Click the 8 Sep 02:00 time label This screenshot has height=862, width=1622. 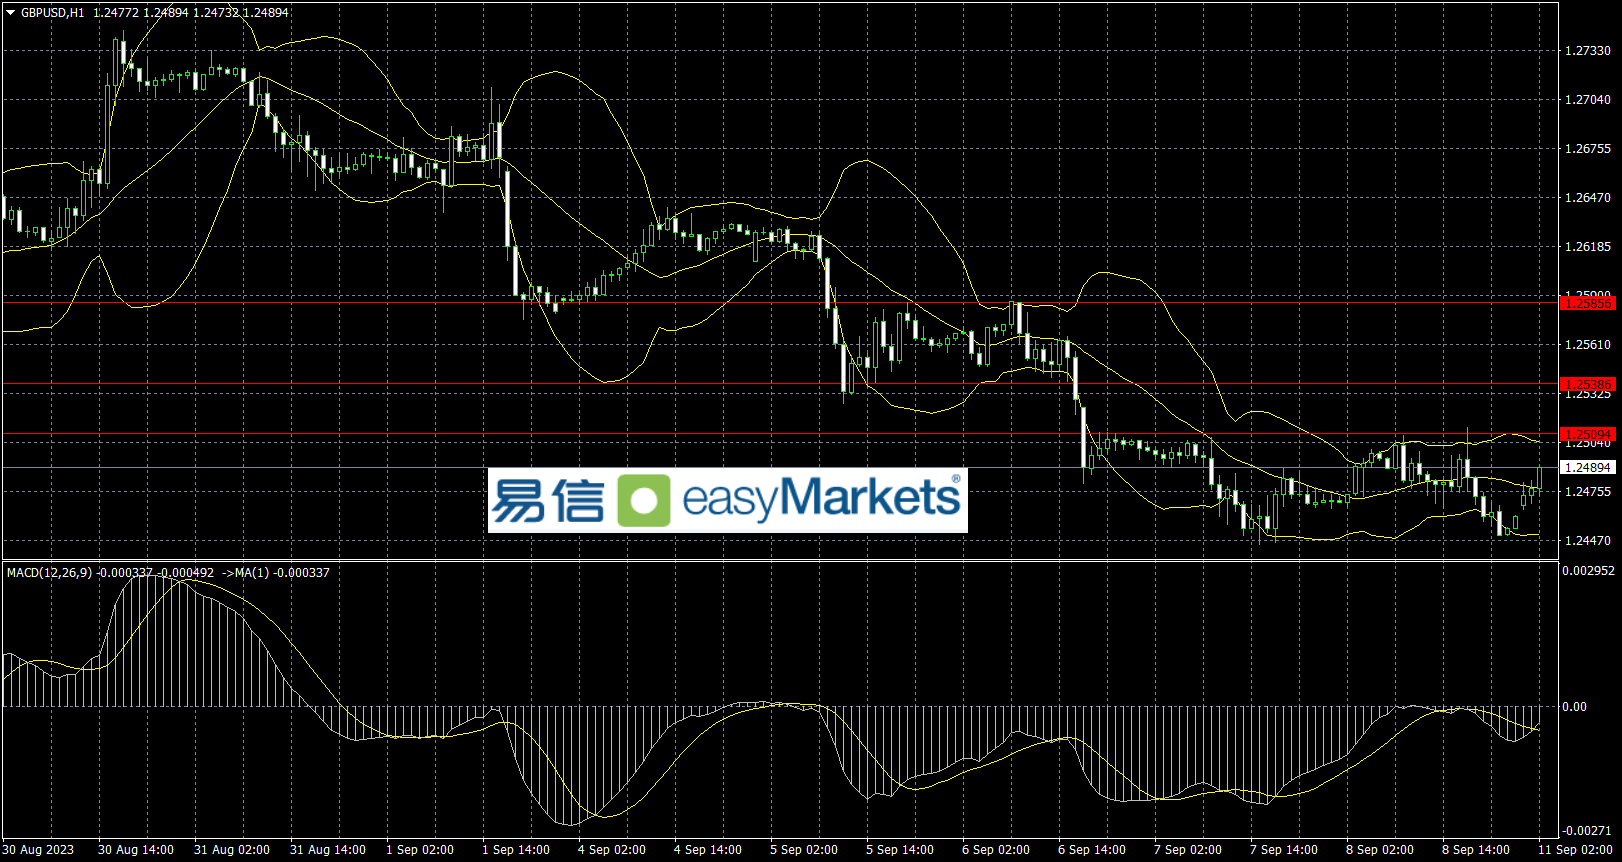(1380, 850)
